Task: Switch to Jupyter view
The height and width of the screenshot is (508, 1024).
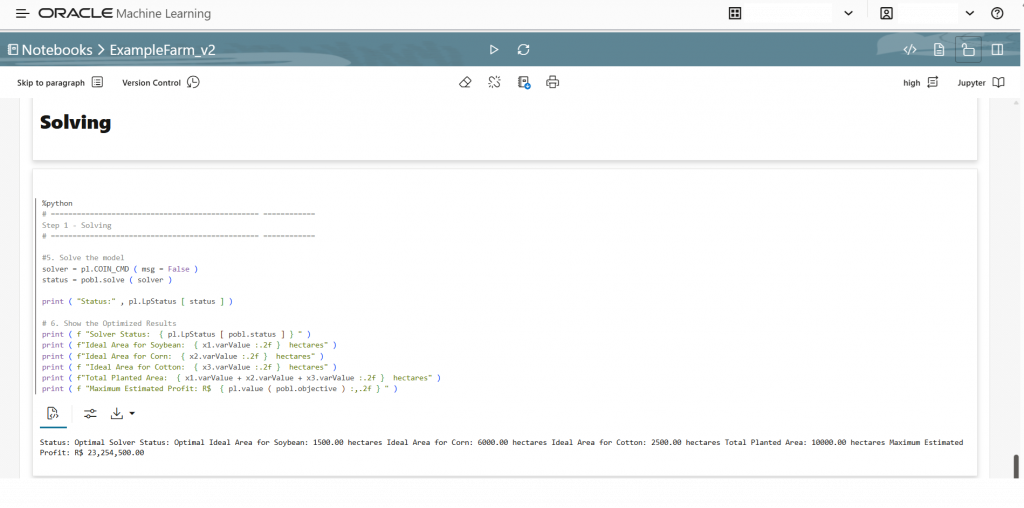Action: click(981, 82)
